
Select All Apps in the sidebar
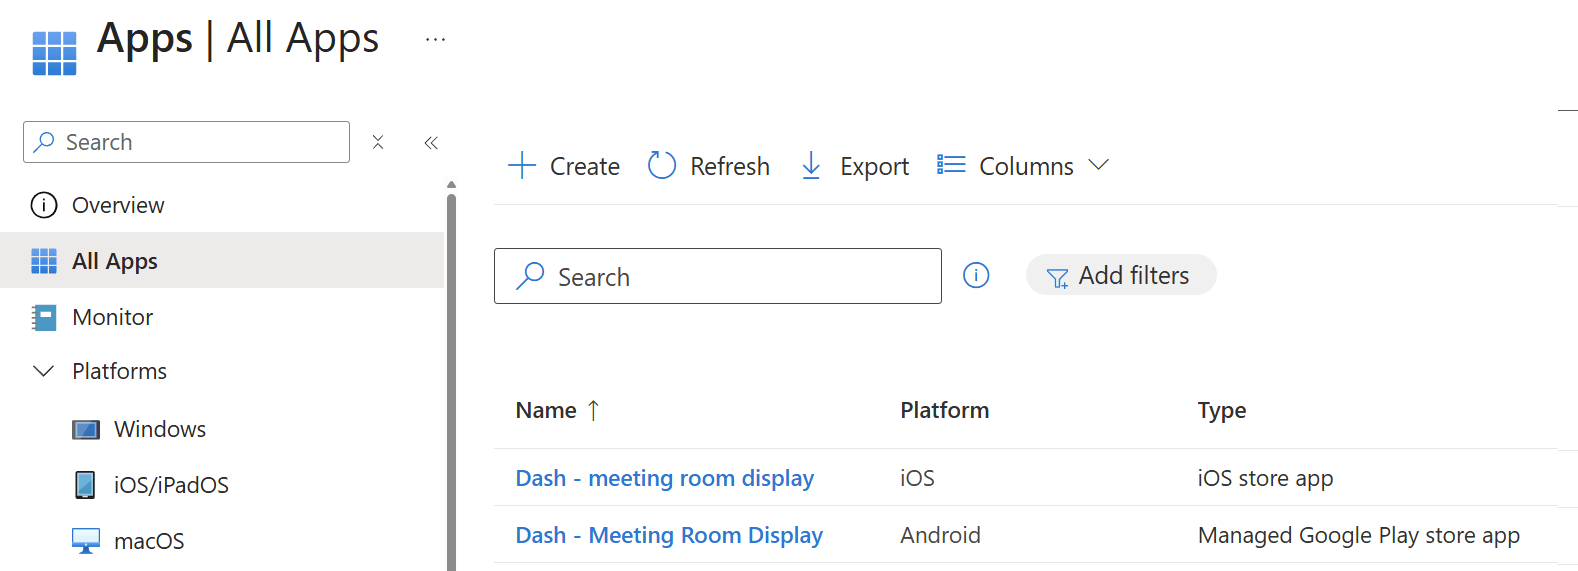[222, 260]
